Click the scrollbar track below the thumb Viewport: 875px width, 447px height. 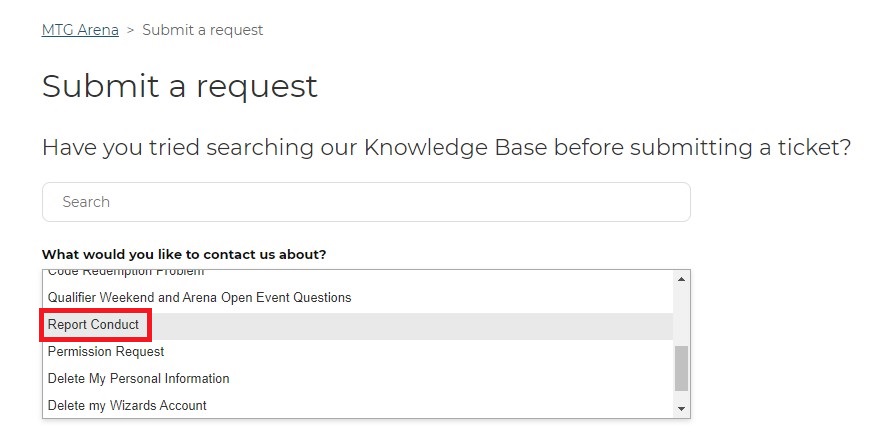682,396
